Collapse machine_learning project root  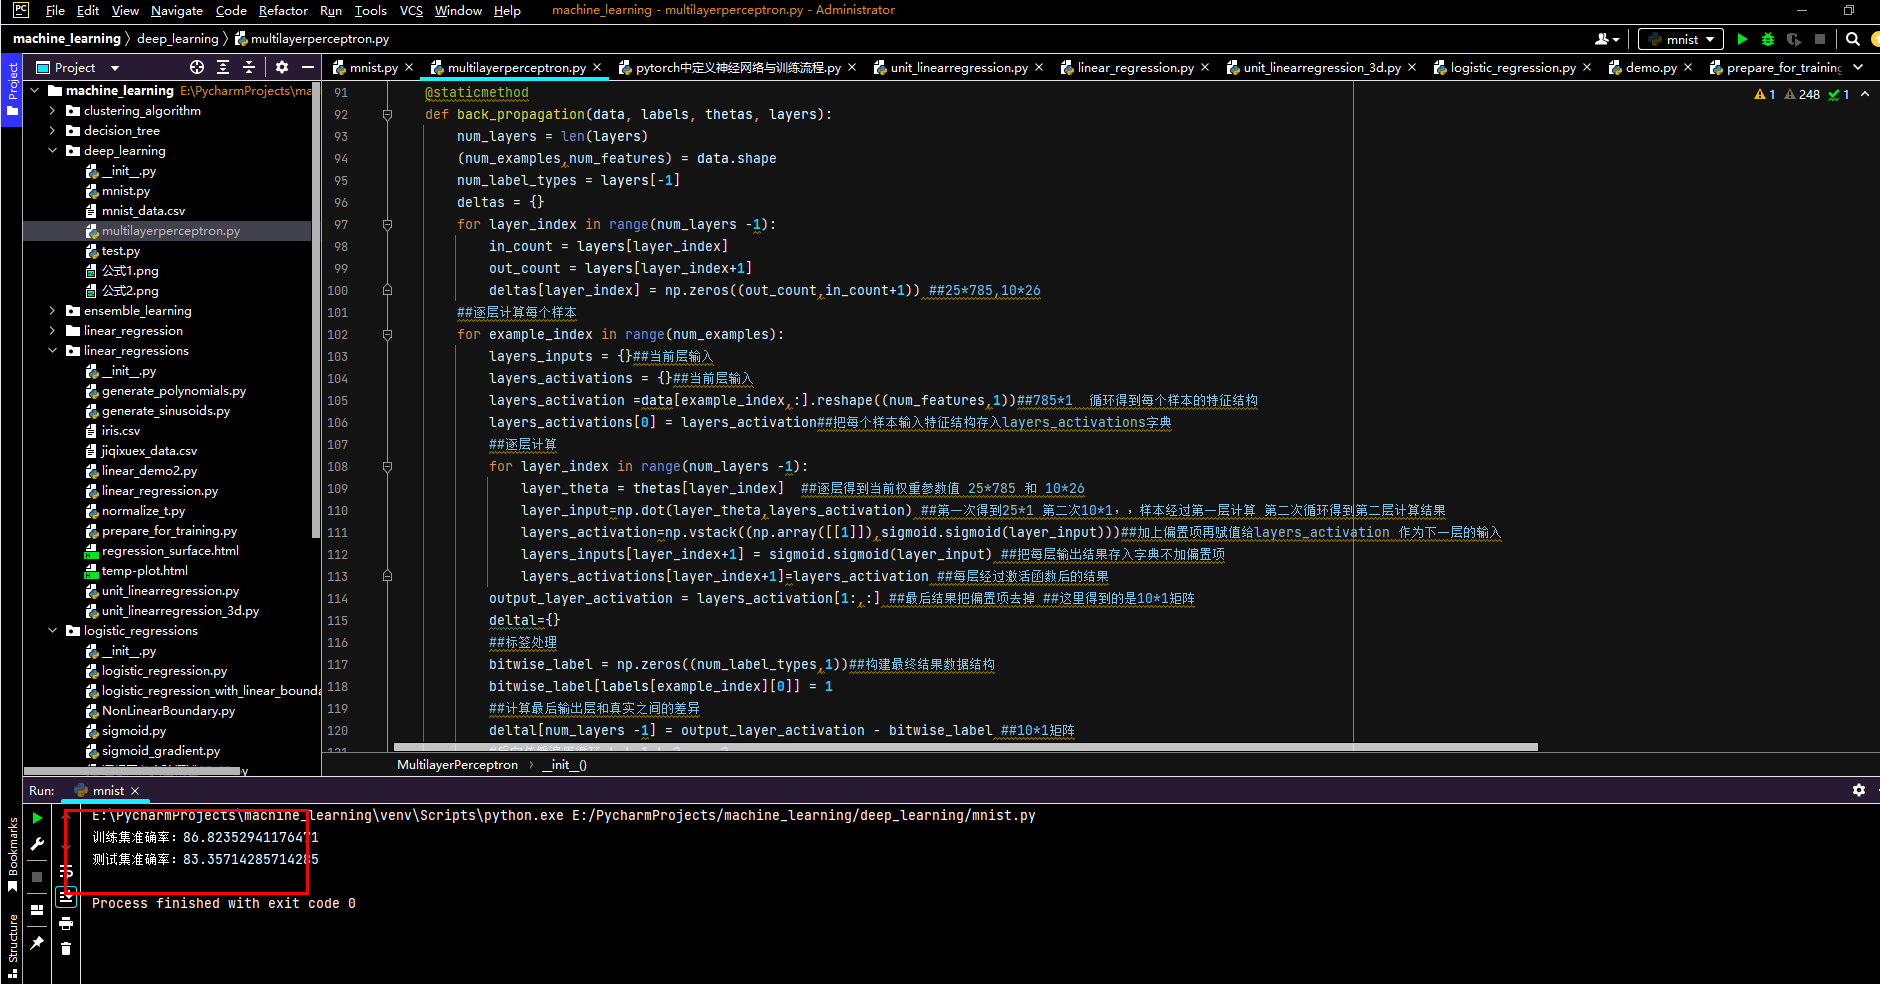click(34, 91)
